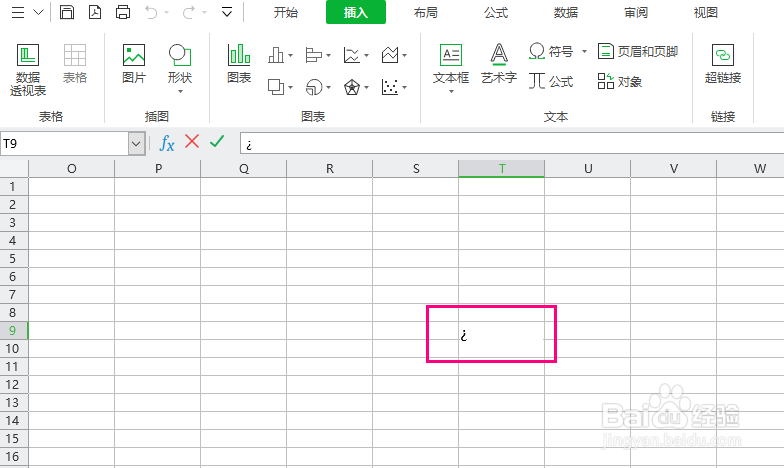784x468 pixels.
Task: Click the Redo arrow icon
Action: click(188, 12)
